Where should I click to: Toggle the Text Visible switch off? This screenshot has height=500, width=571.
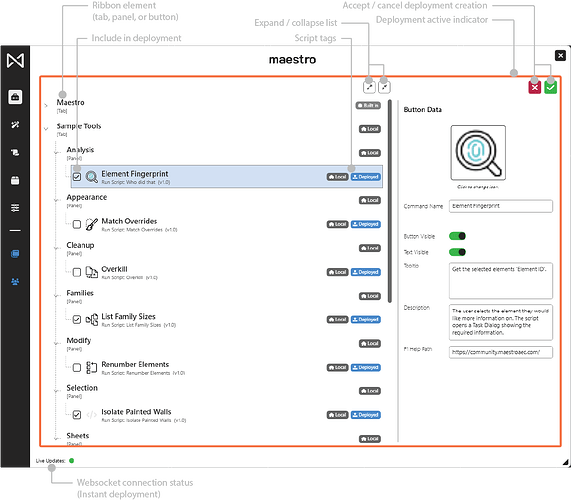pyautogui.click(x=457, y=252)
